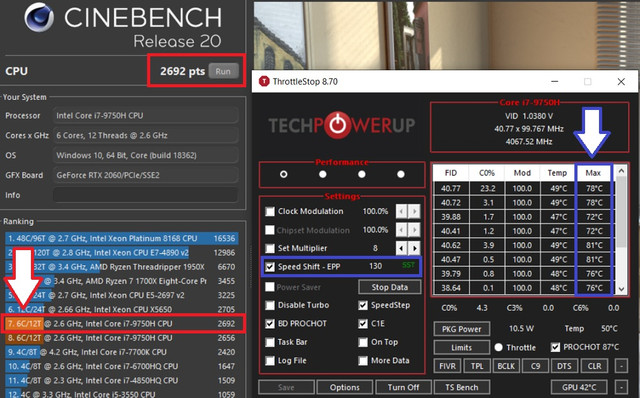Click the CLR button to clear data
The height and width of the screenshot is (398, 640).
[x=594, y=366]
